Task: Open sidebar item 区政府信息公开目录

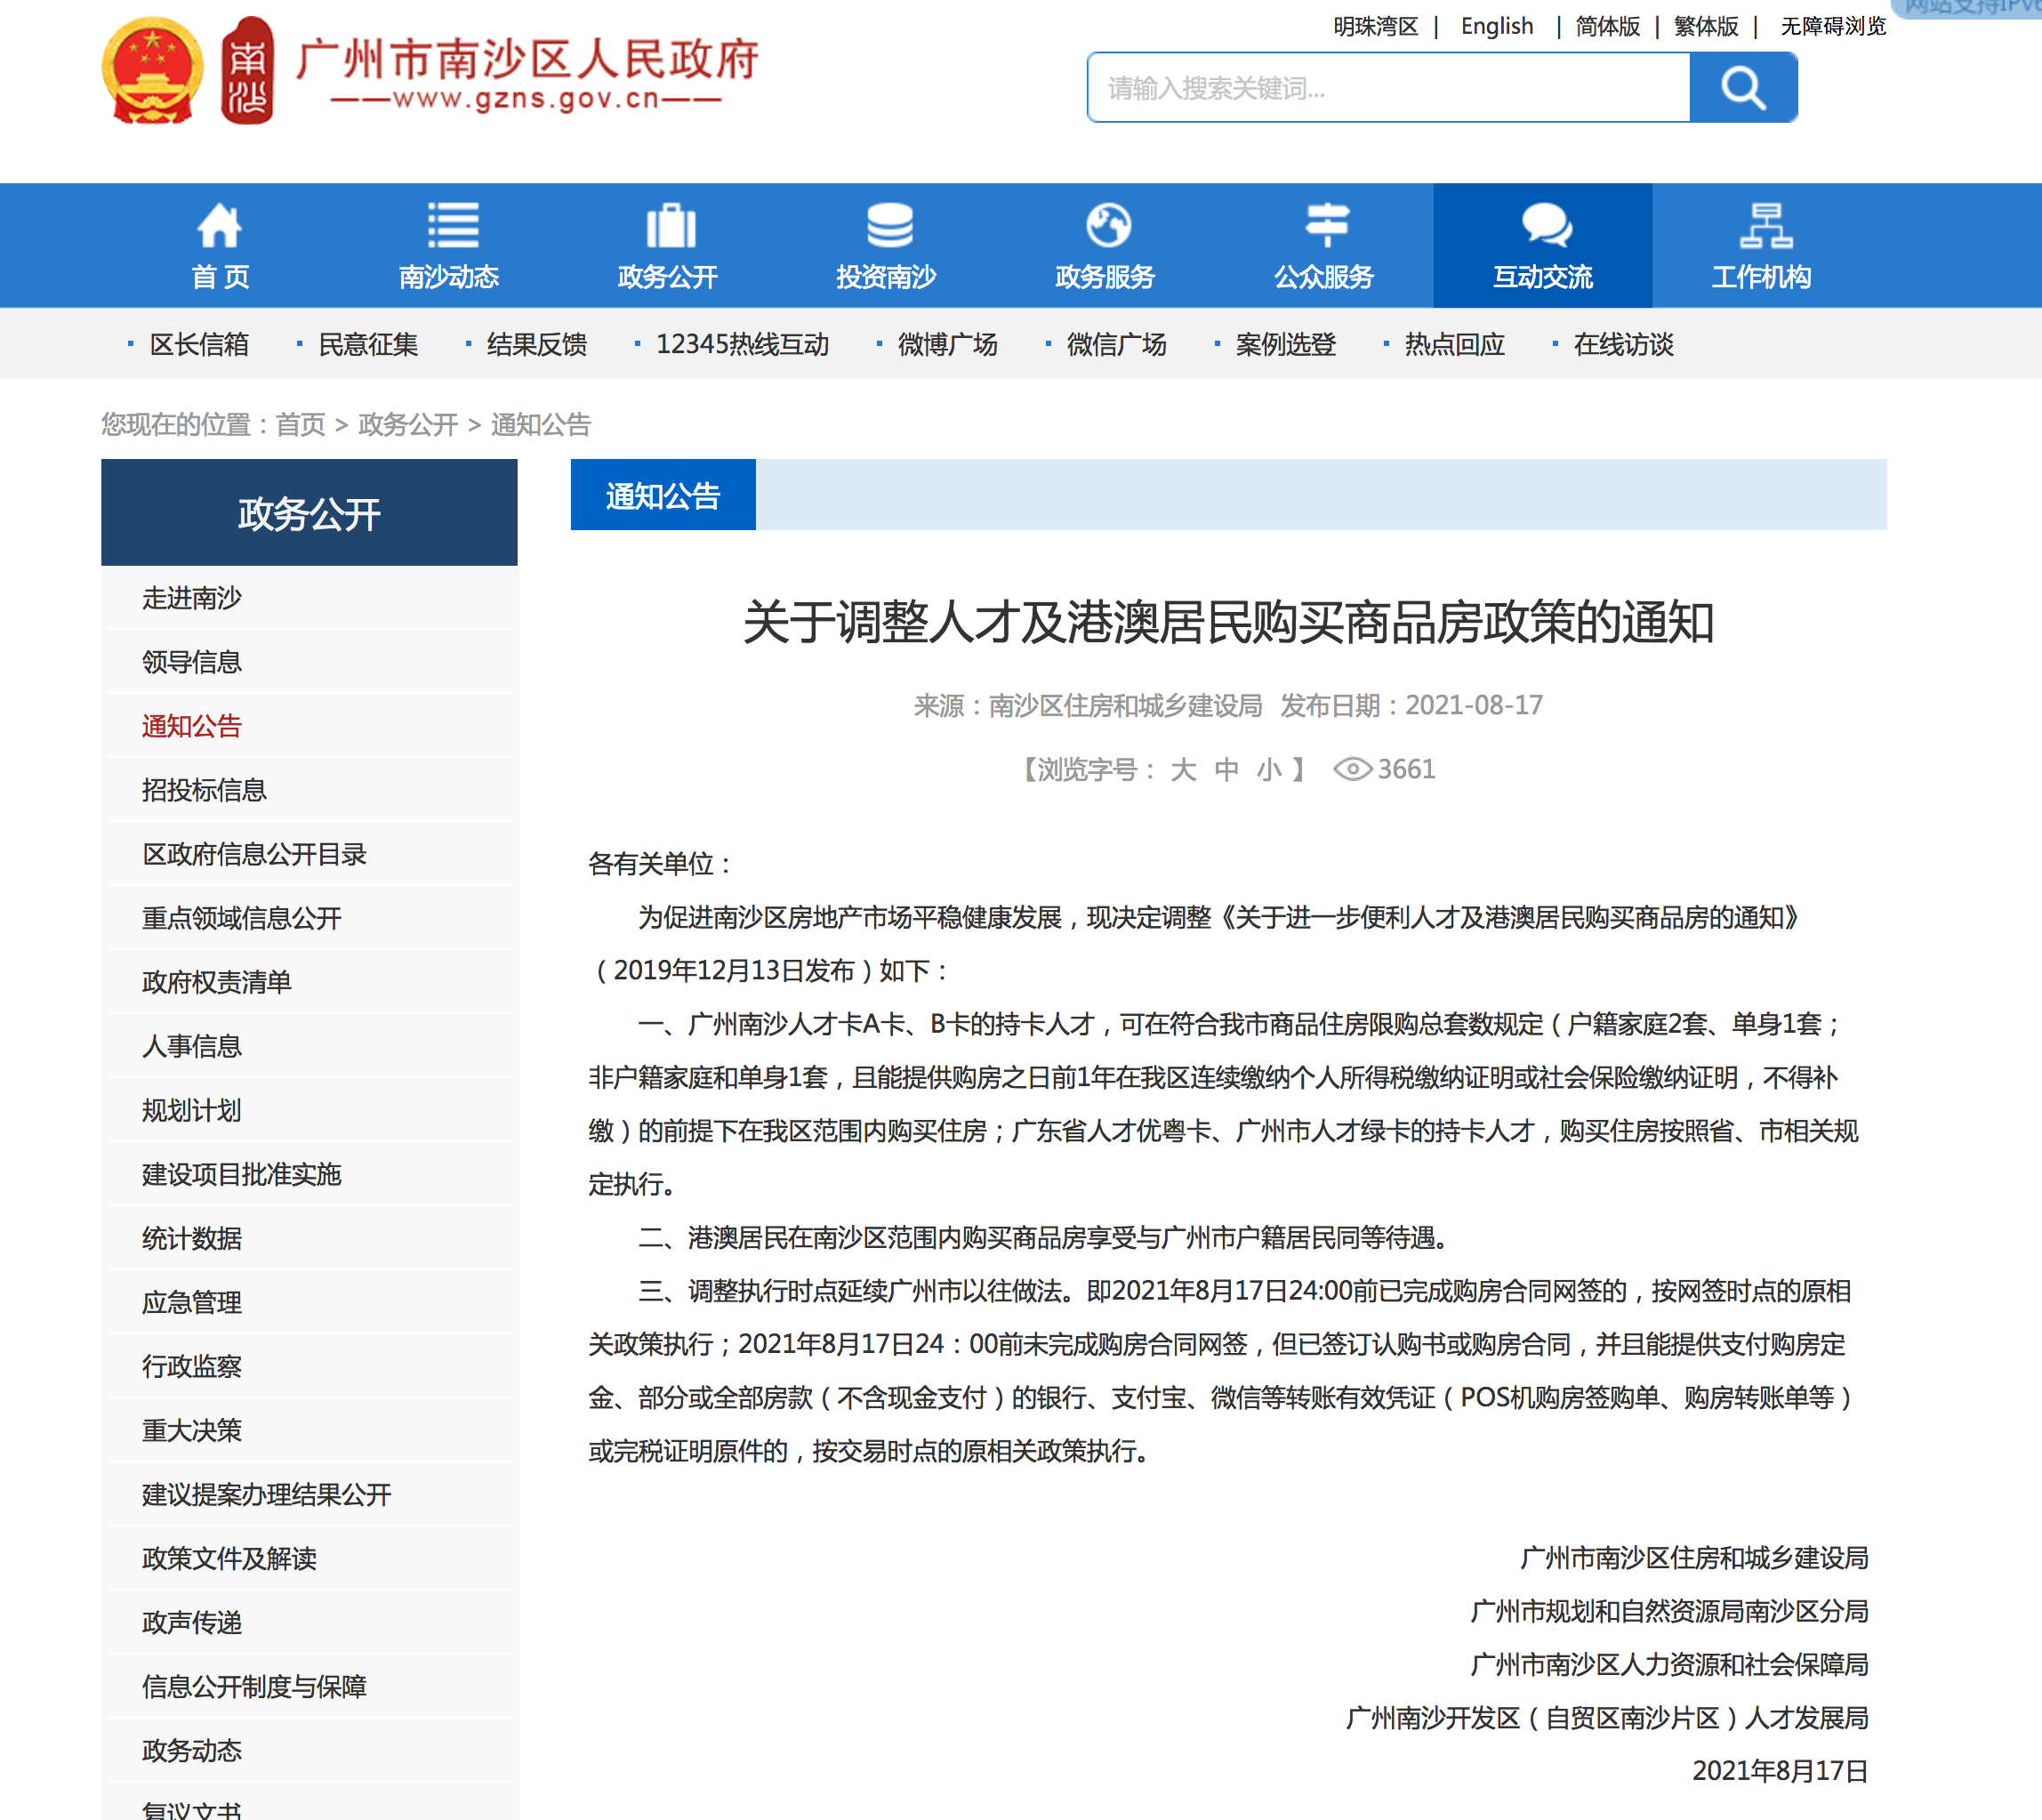Action: tap(254, 854)
